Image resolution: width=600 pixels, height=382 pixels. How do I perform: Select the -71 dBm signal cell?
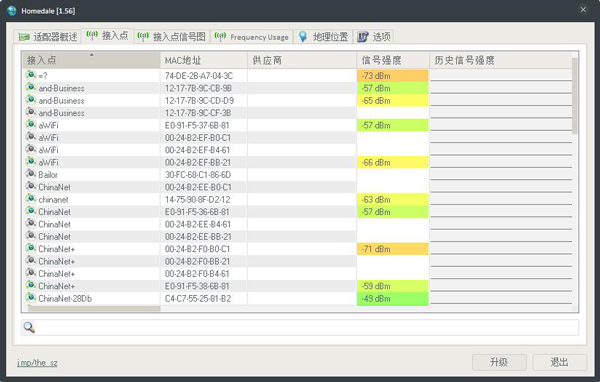393,249
